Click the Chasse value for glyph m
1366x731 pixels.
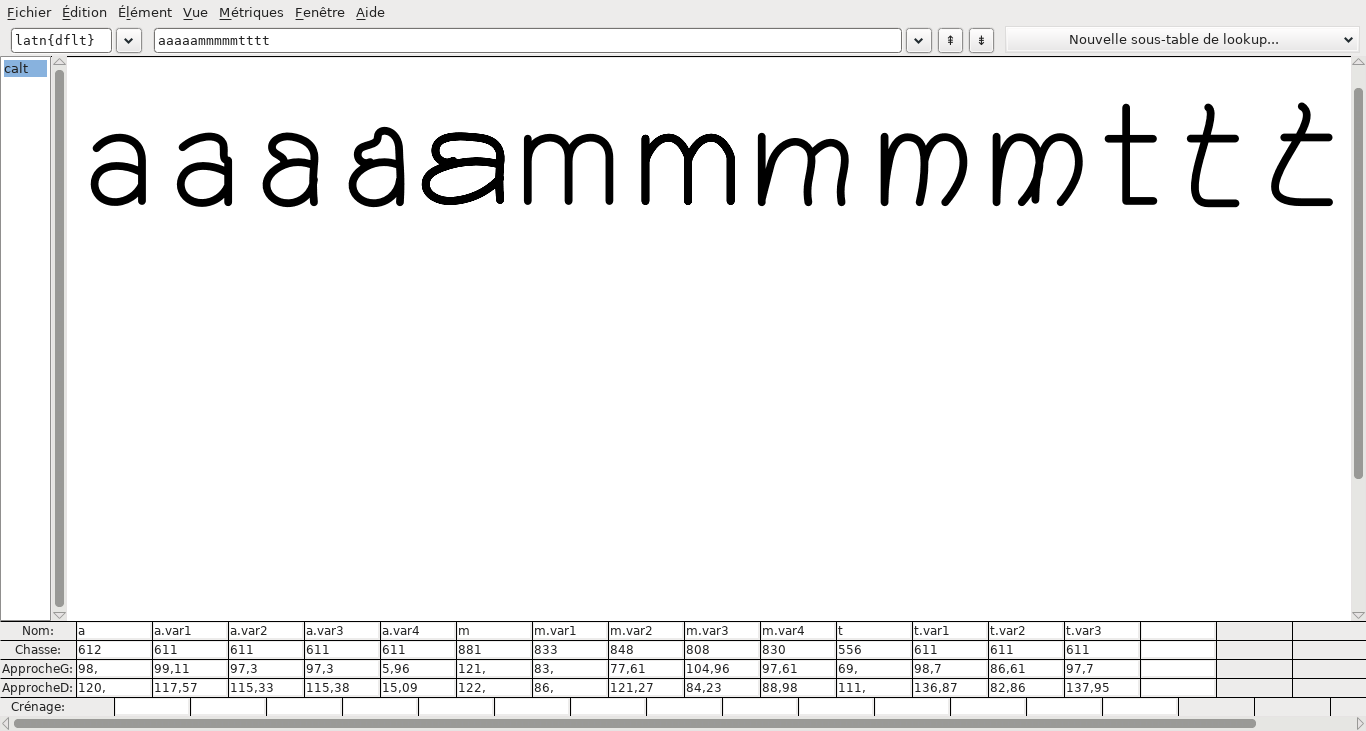(x=493, y=650)
